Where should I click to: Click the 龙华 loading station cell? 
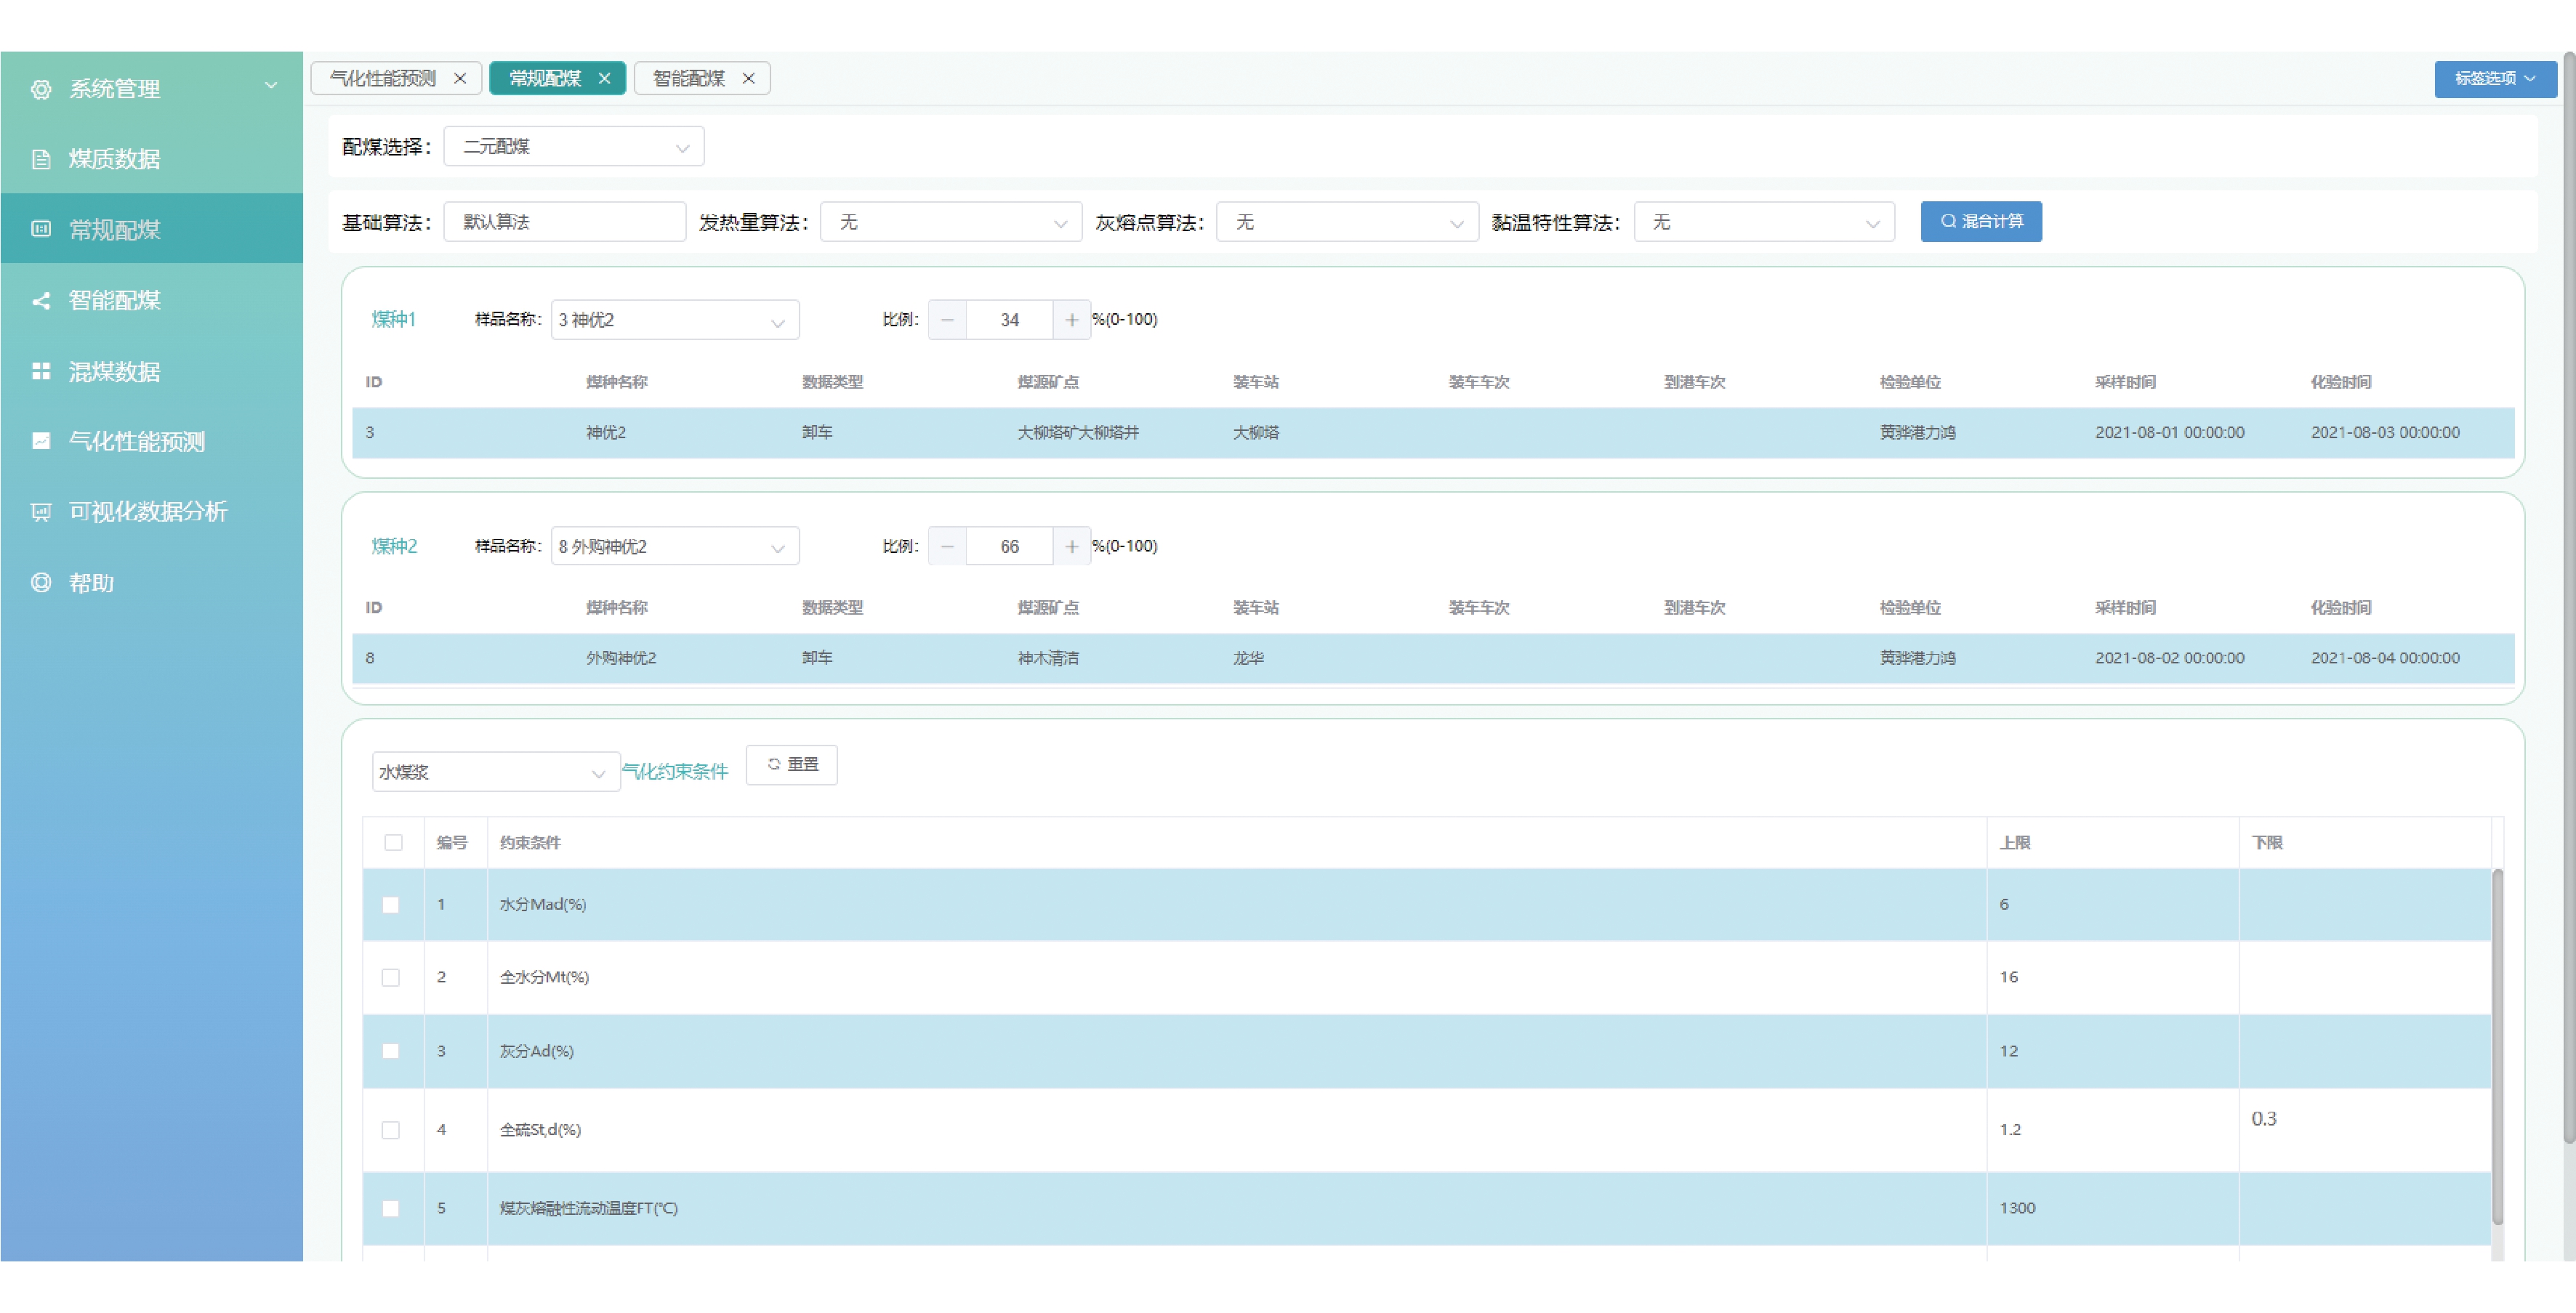click(x=1248, y=658)
